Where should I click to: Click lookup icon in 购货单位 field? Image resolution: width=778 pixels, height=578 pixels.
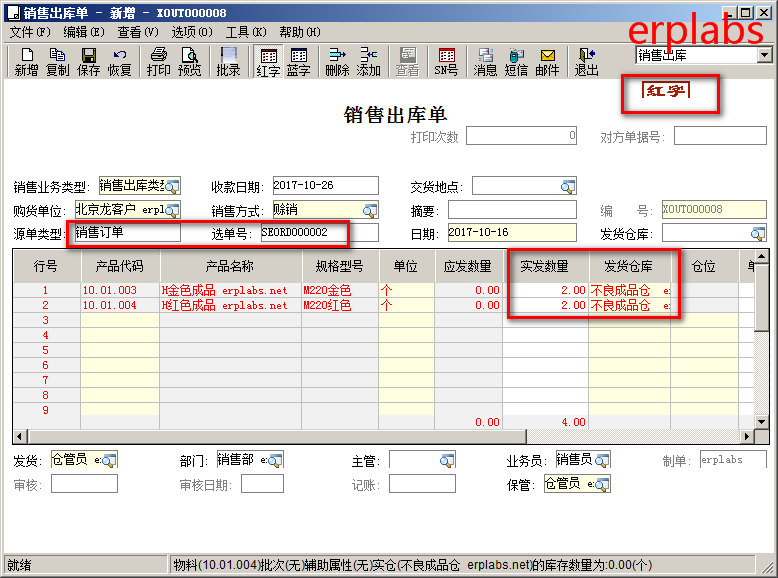click(172, 210)
